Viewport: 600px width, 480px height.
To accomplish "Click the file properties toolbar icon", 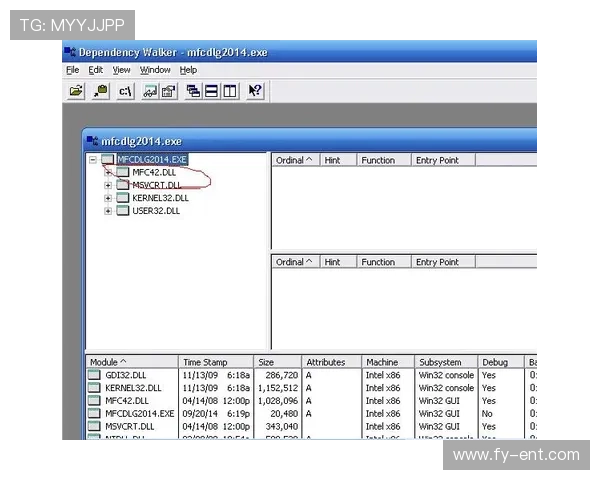I will click(169, 91).
